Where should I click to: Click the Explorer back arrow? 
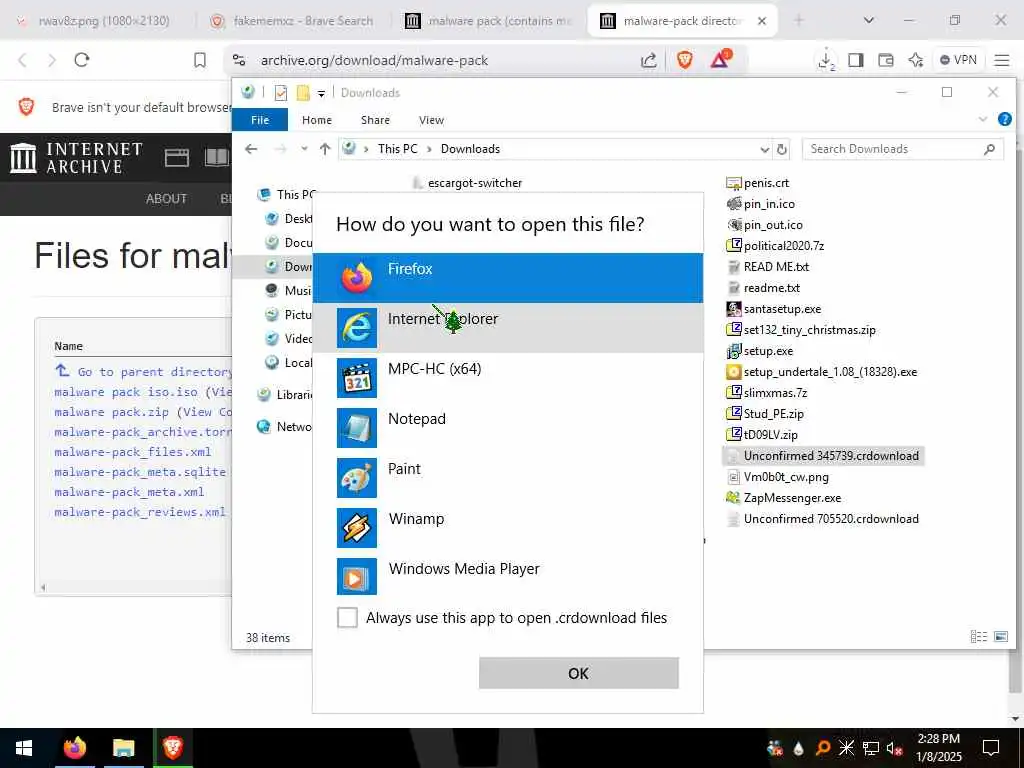[x=251, y=149]
